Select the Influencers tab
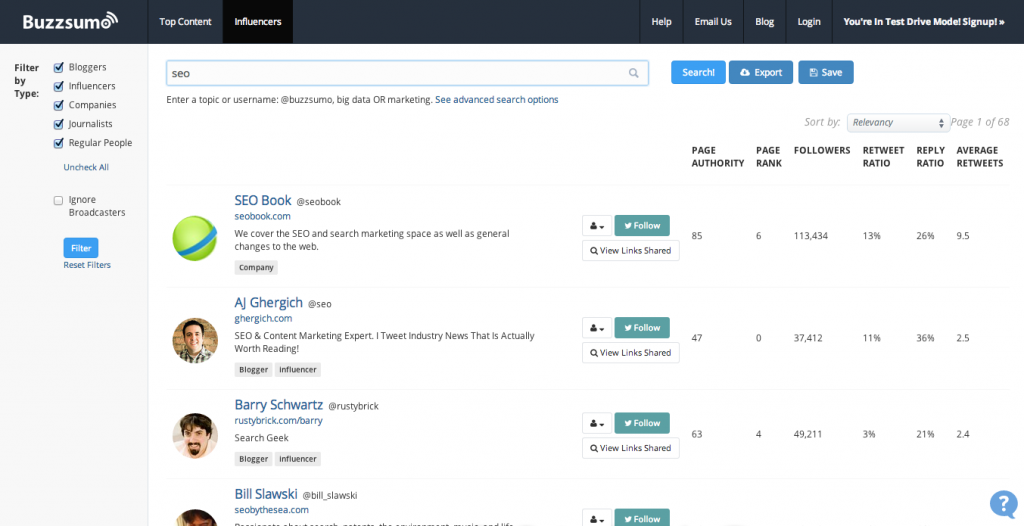Image resolution: width=1024 pixels, height=526 pixels. [x=258, y=22]
